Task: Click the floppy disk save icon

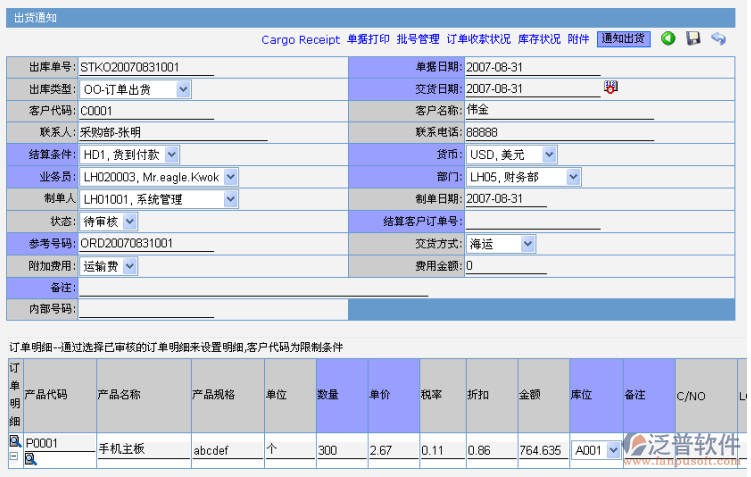Action: click(x=693, y=39)
